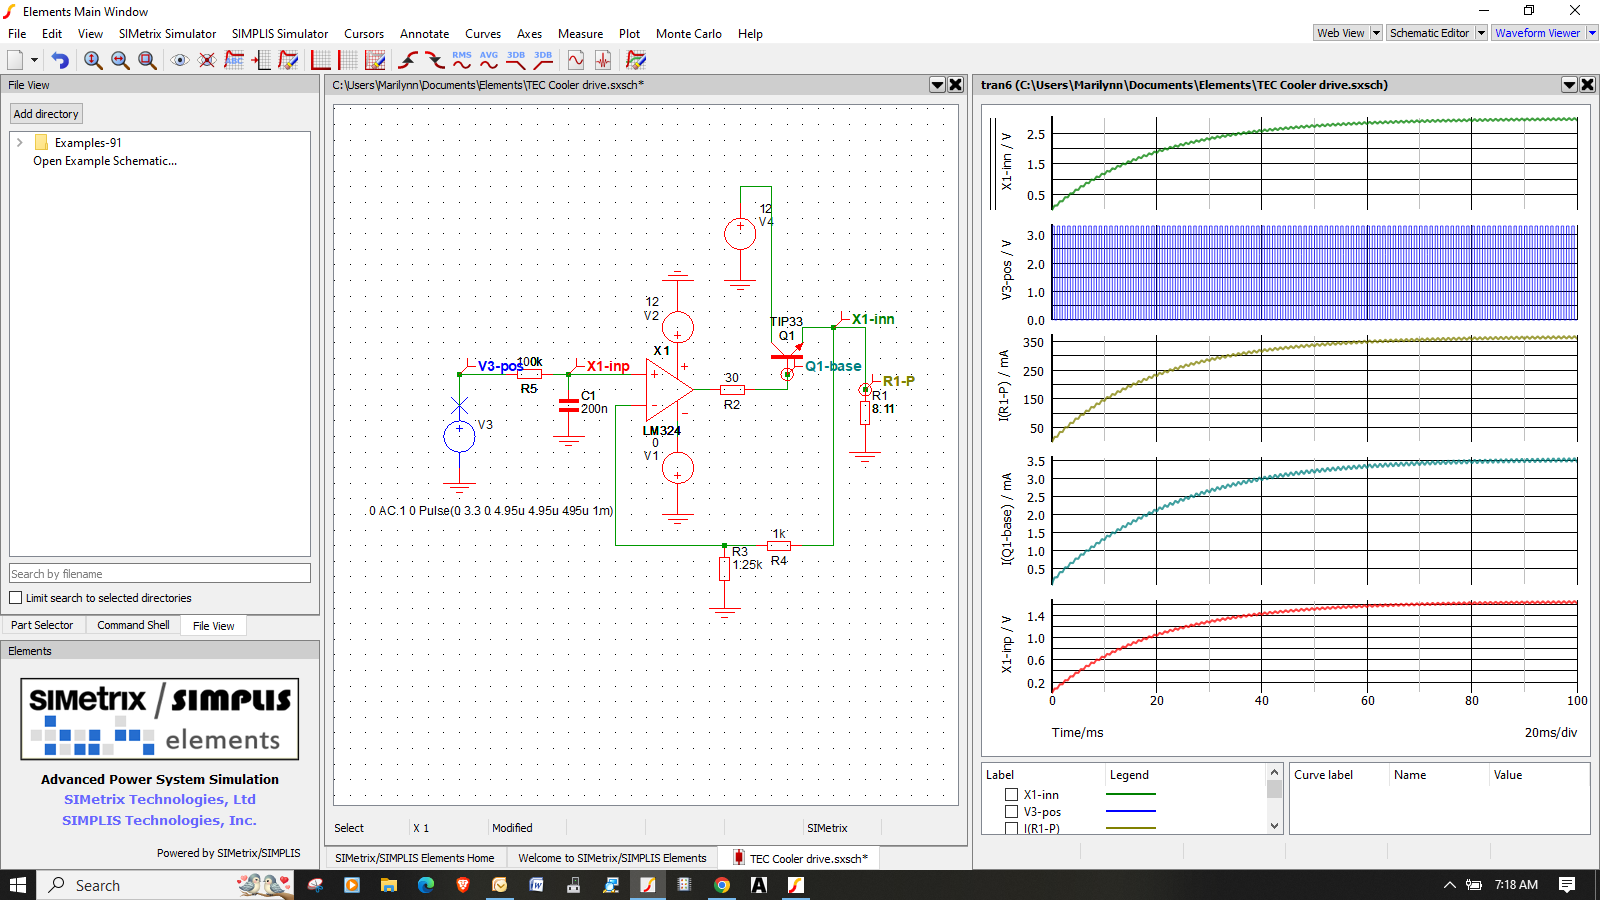Click the red pulse waveform page icon
This screenshot has height=900, width=1600.
tap(603, 60)
